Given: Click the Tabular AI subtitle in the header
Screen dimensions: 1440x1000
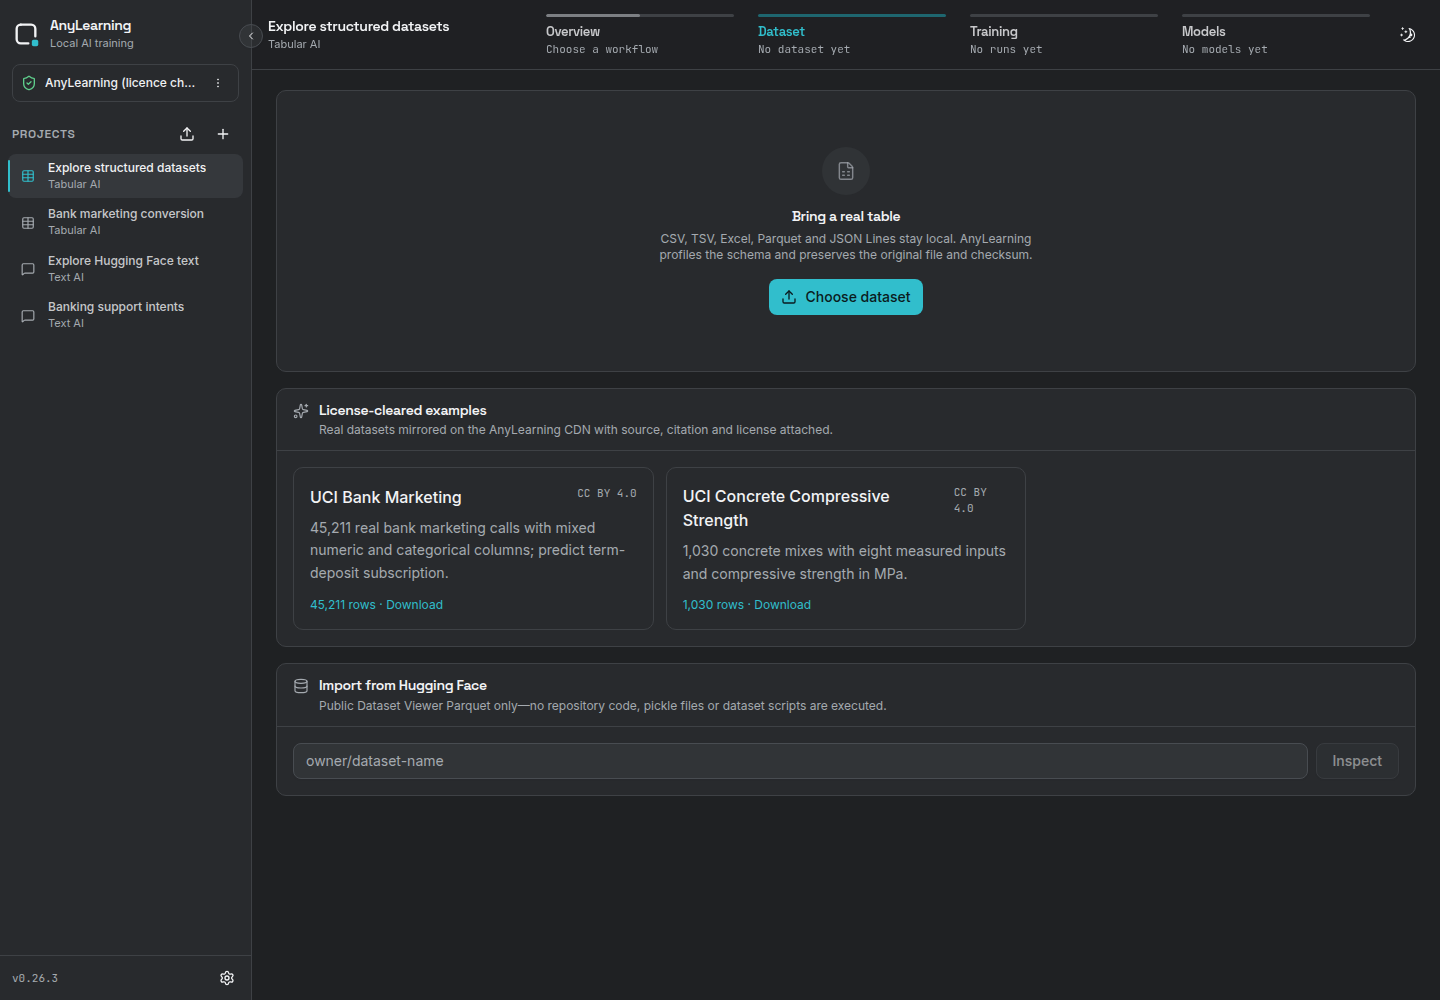Looking at the screenshot, I should (294, 45).
